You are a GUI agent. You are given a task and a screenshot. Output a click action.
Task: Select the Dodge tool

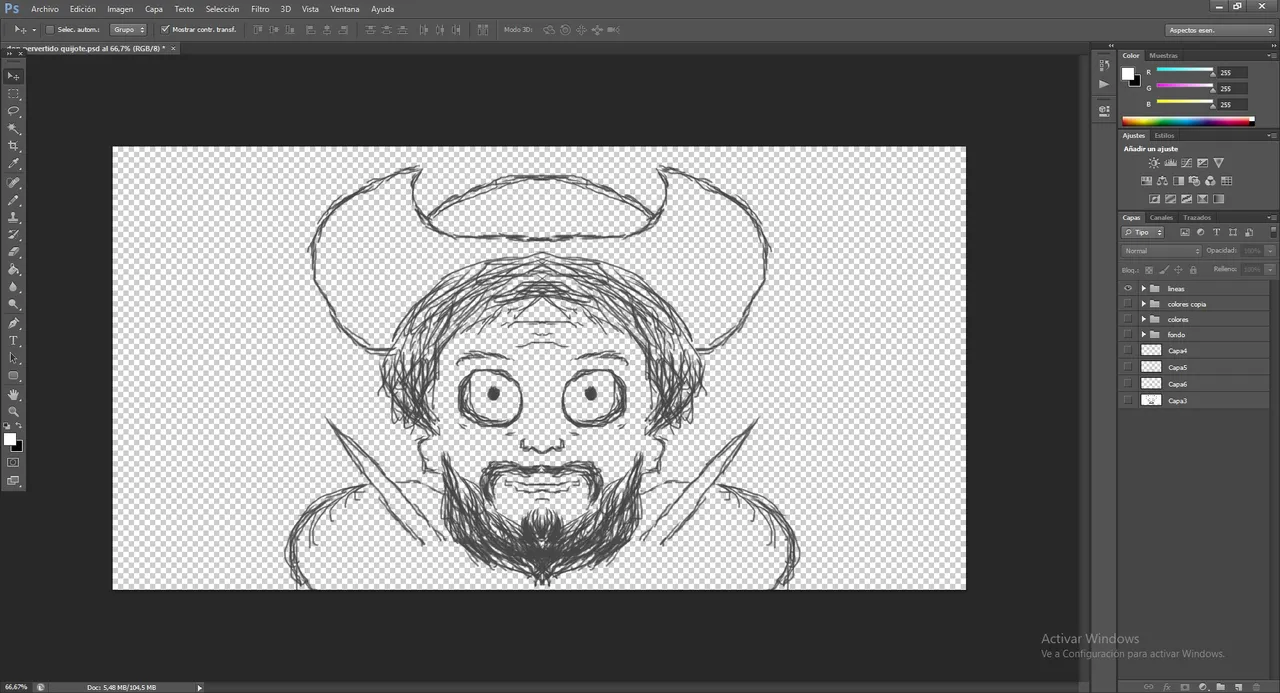pyautogui.click(x=14, y=304)
